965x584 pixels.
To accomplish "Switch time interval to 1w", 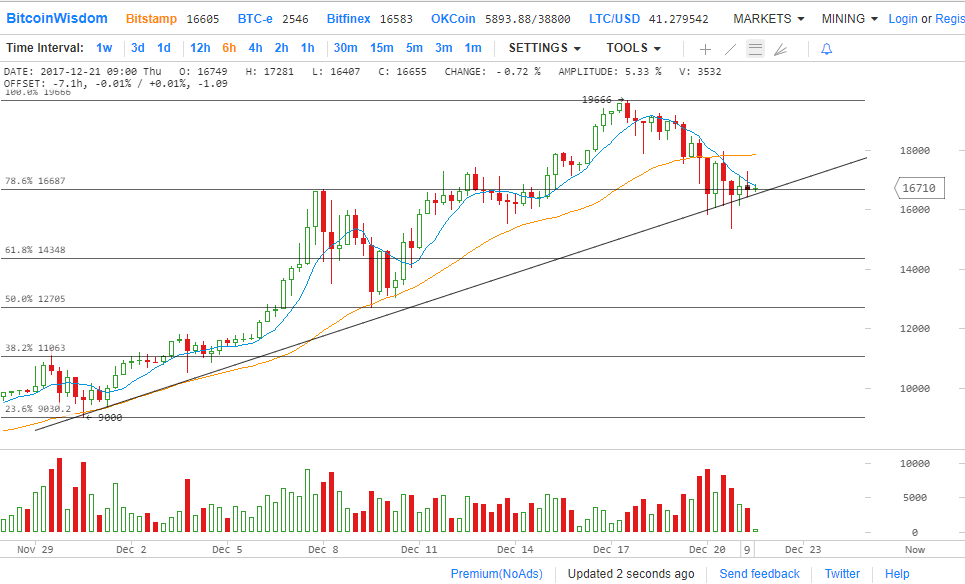I will [x=104, y=48].
